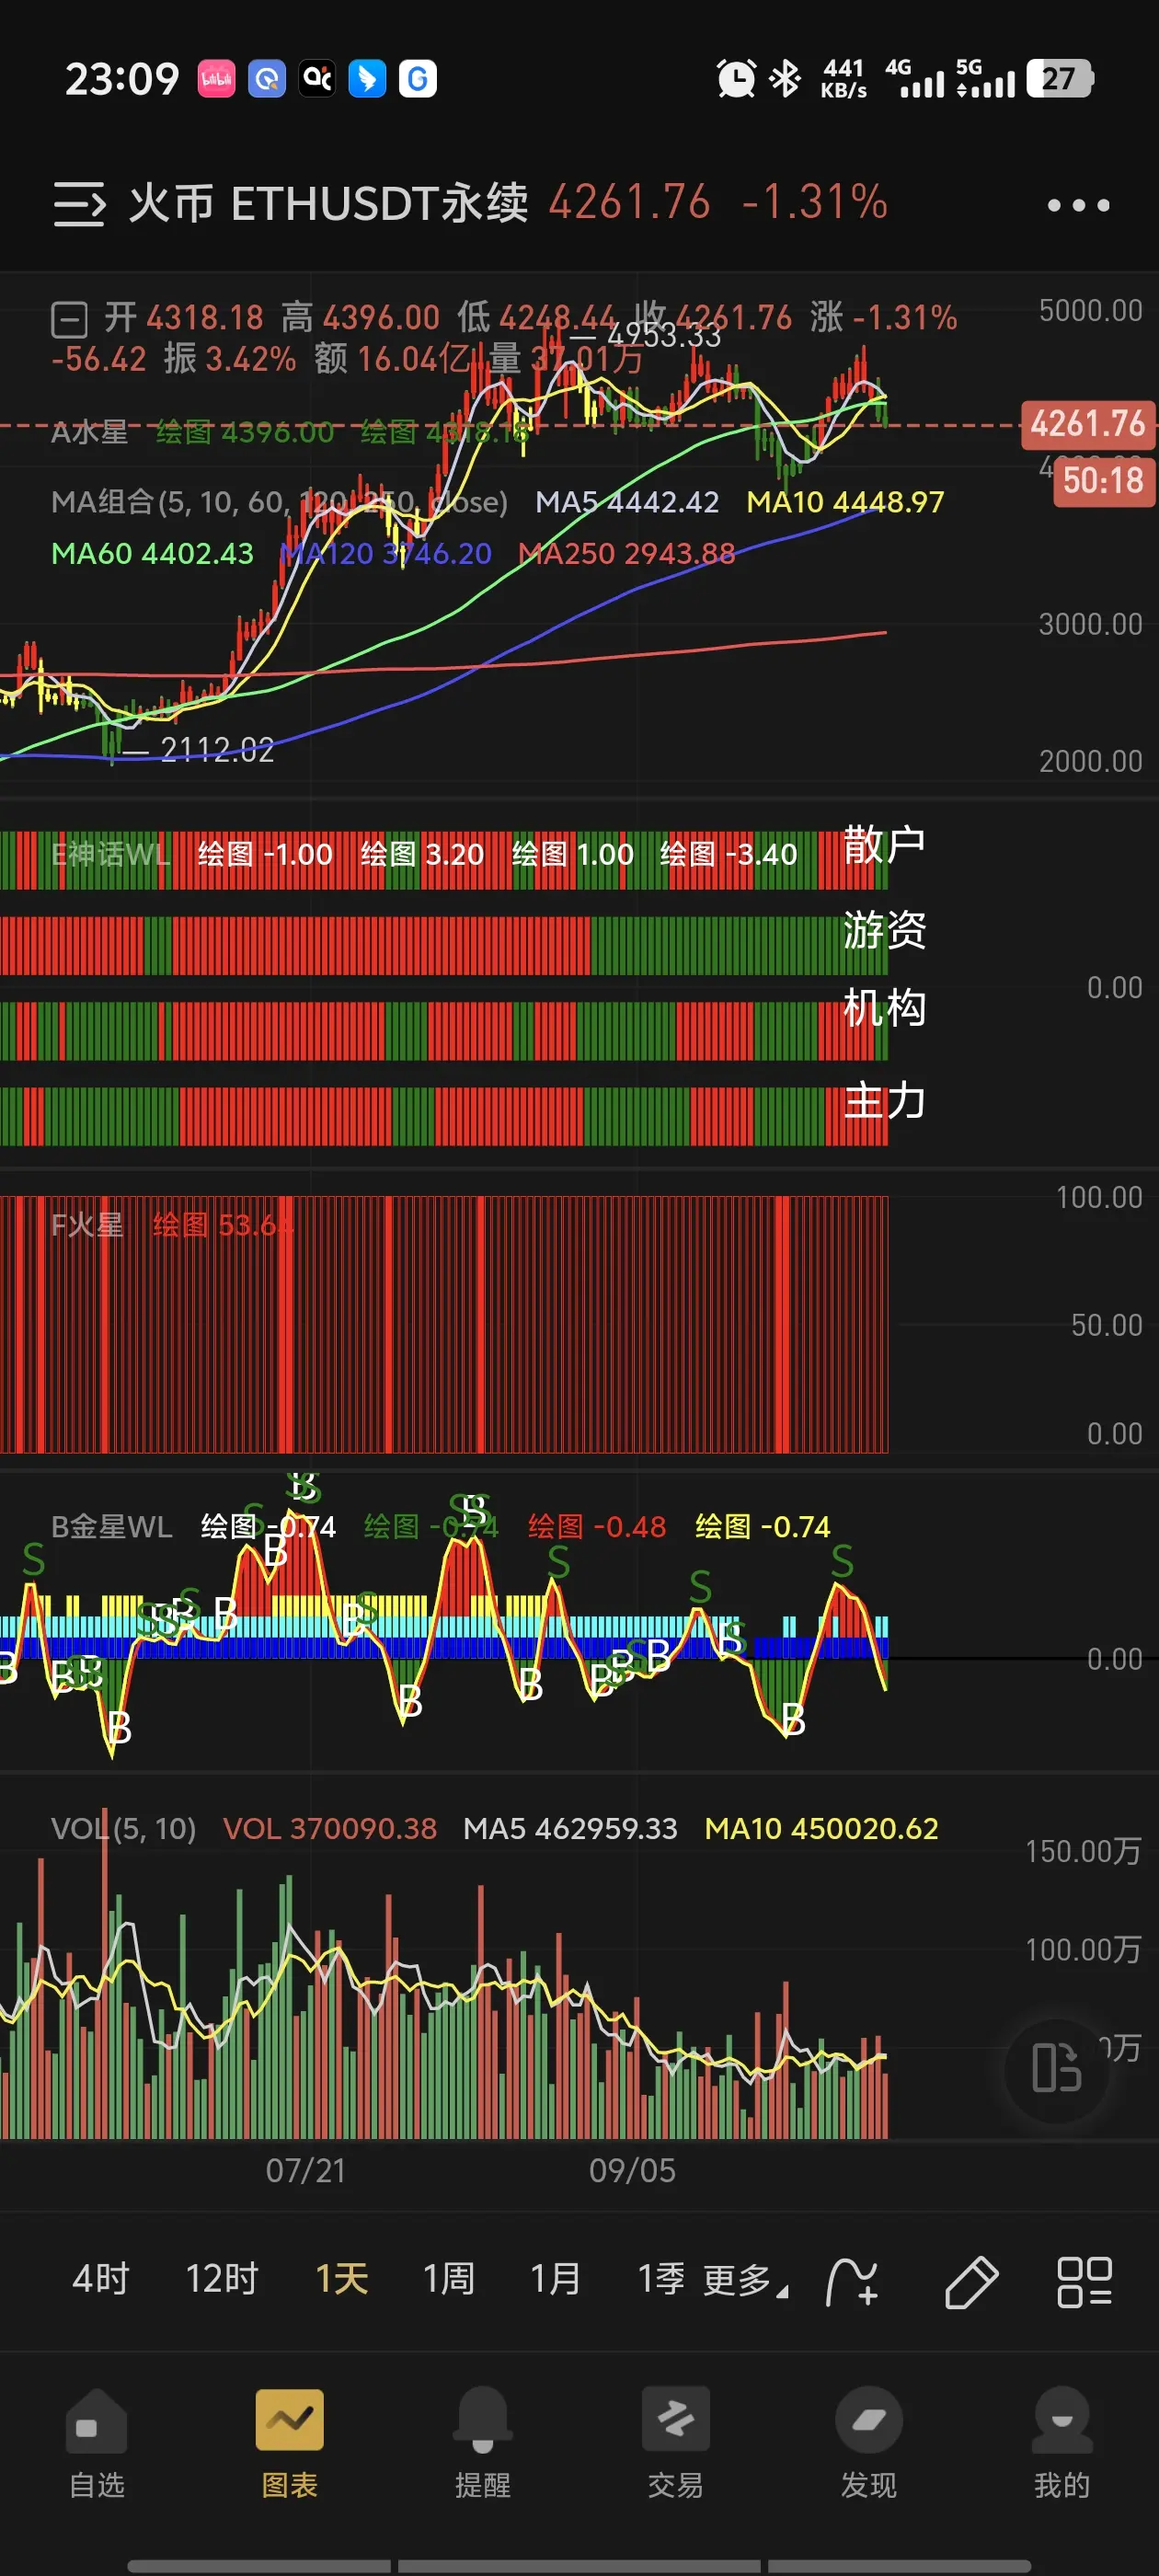Tap the A水星 indicator name
Image resolution: width=1159 pixels, height=2576 pixels.
click(89, 432)
